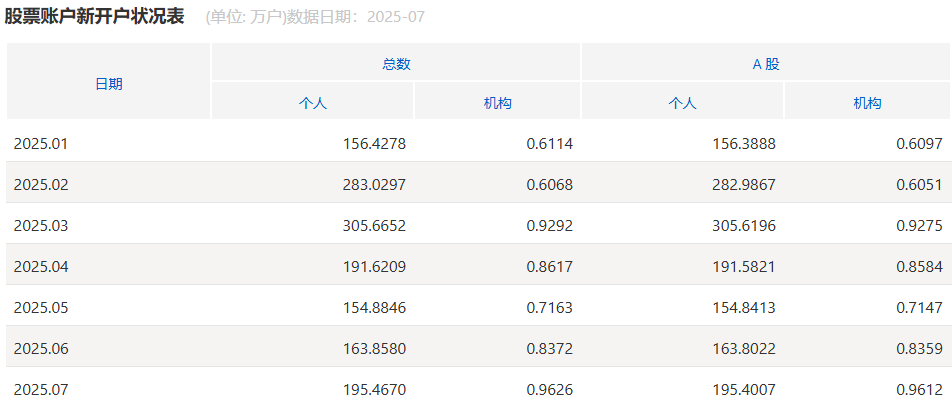Screen dimensions: 952x403
Task: Highlight the figure 154.8846
Action: (374, 308)
